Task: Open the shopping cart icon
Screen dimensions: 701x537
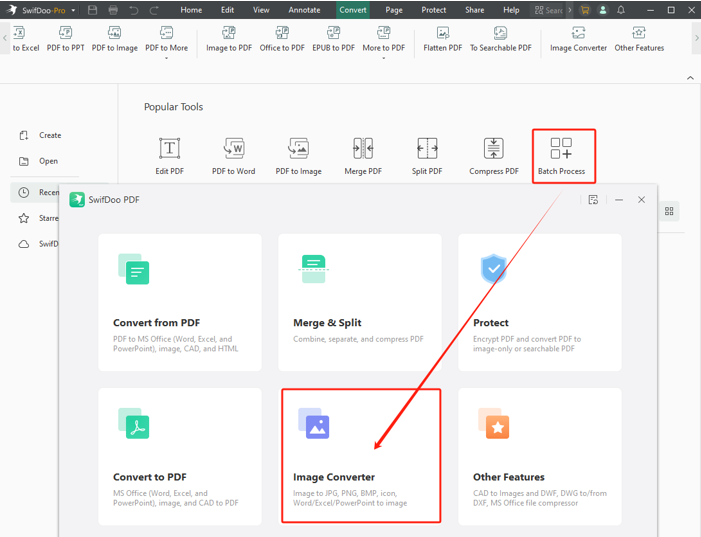Action: (584, 10)
